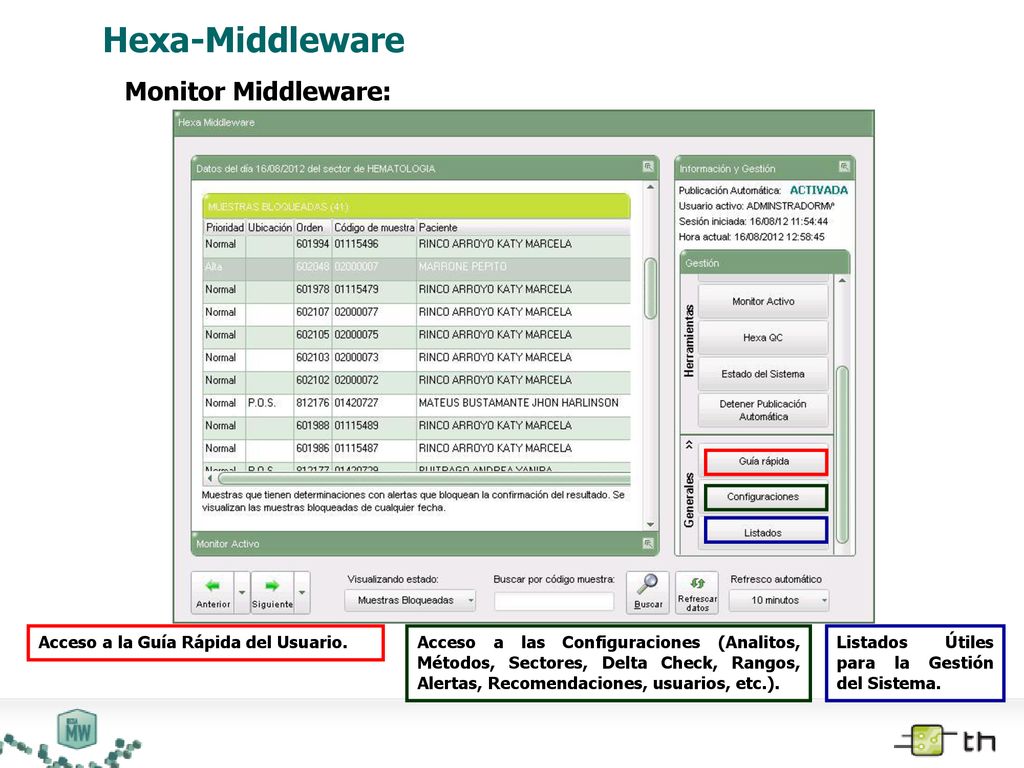Open the dropdown arrow beside Siguiente
This screenshot has height=768, width=1024.
pos(302,592)
